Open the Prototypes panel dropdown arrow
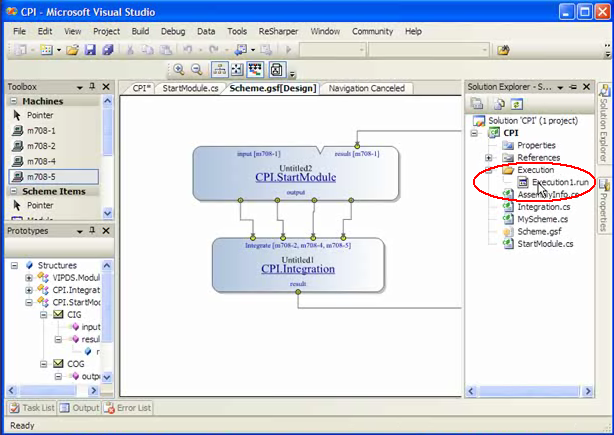 pos(79,231)
